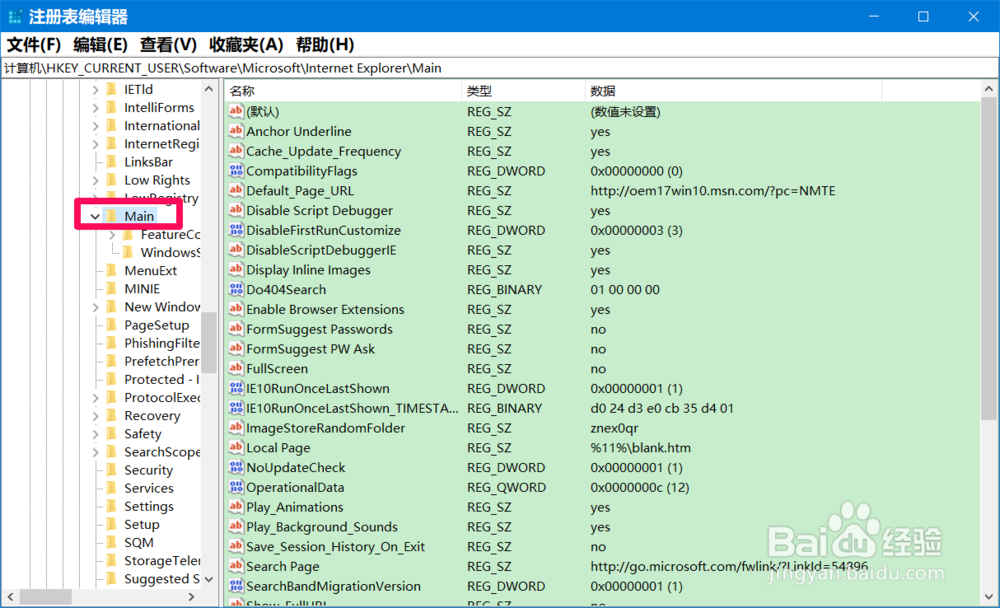The width and height of the screenshot is (1000, 608).
Task: Click the CompatibilityFlags DWORD value icon
Action: coord(236,171)
